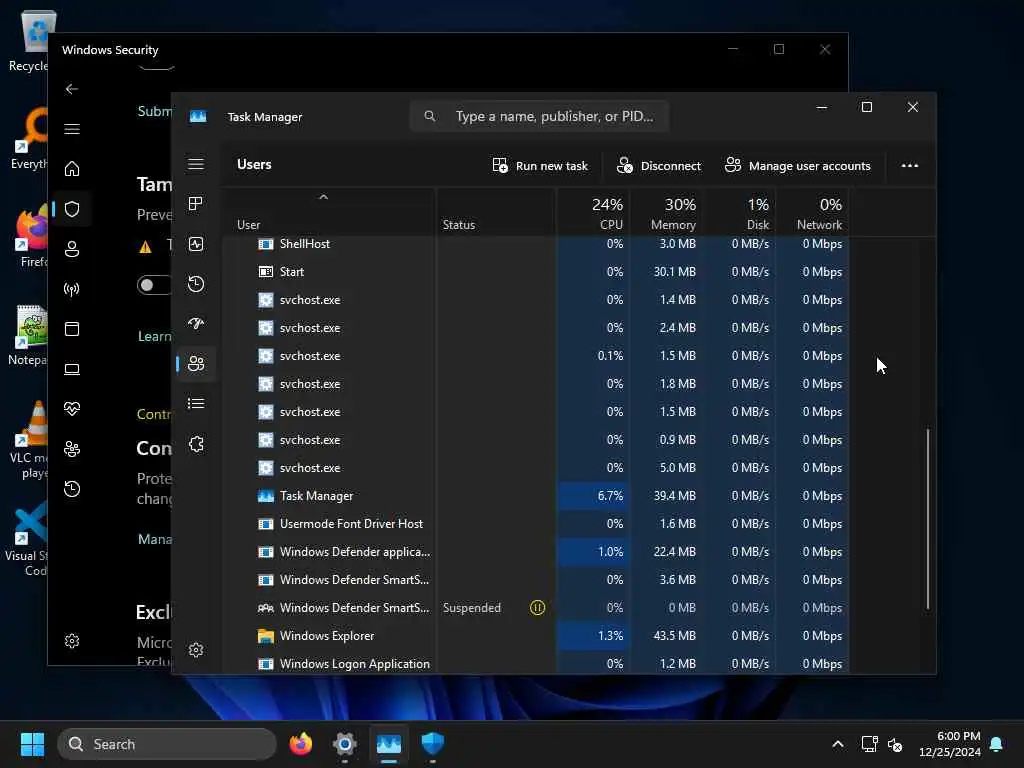1024x768 pixels.
Task: Open Device performance & health icon
Action: coord(72,409)
